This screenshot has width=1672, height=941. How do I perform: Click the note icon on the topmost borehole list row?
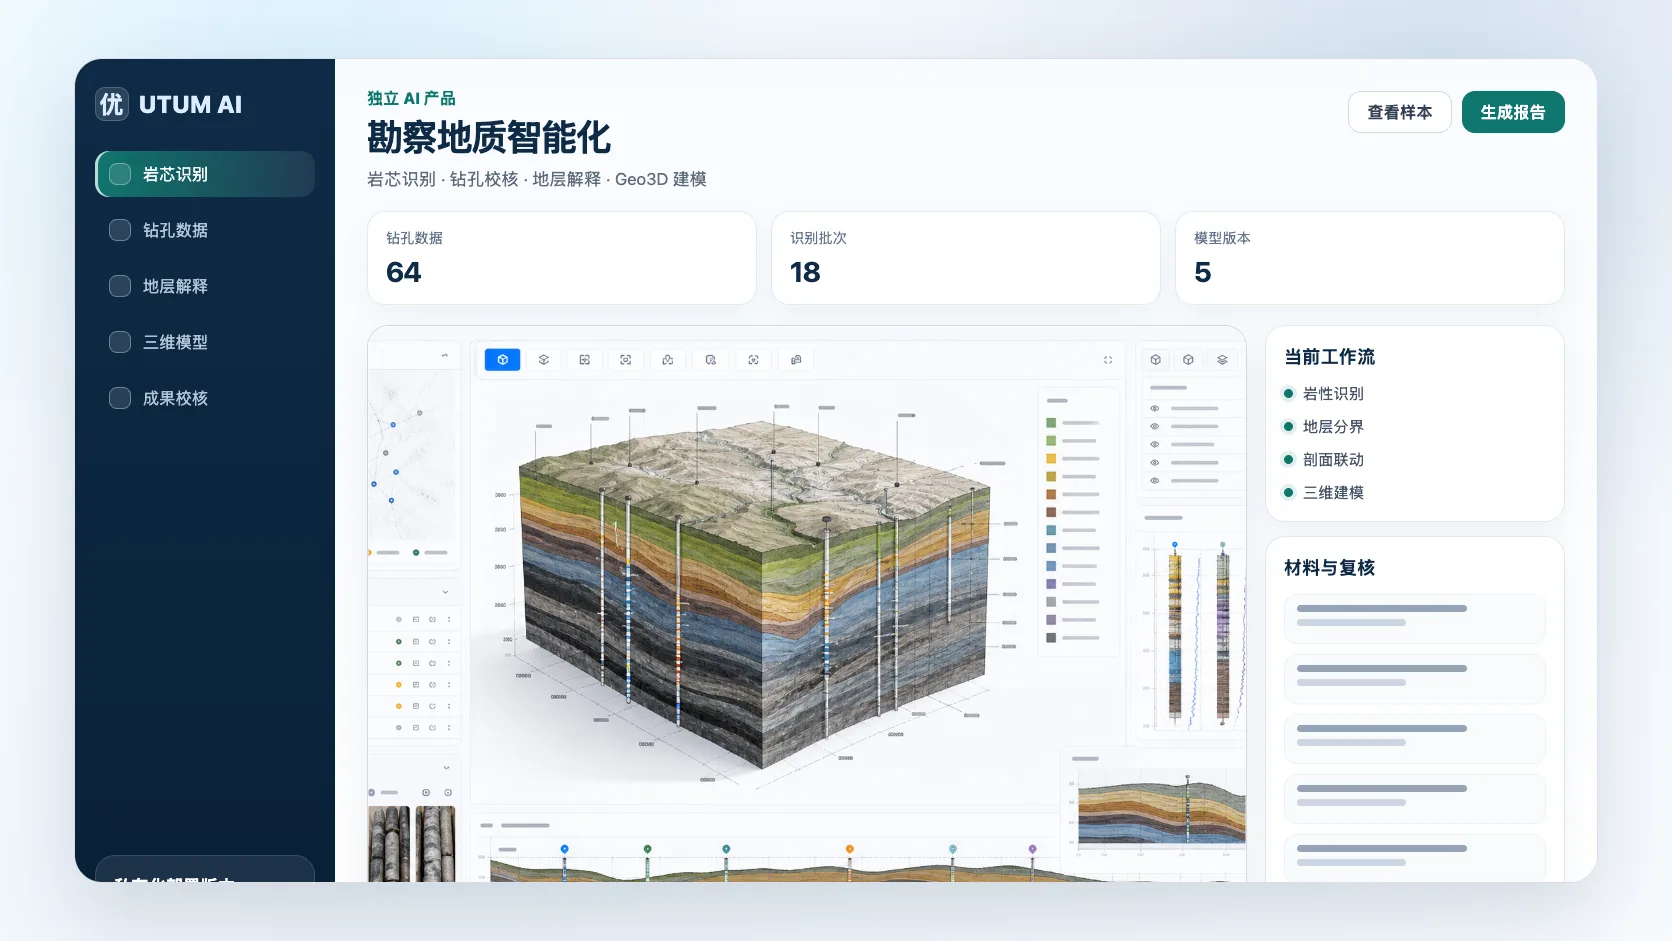click(x=416, y=620)
